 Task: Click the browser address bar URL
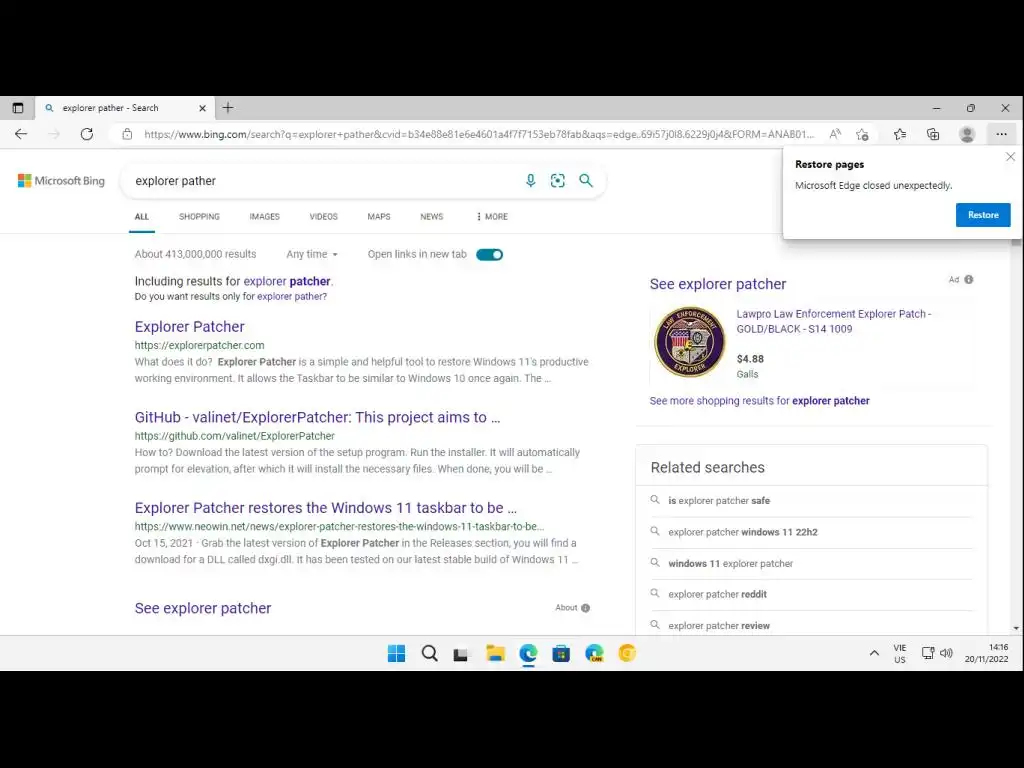479,134
